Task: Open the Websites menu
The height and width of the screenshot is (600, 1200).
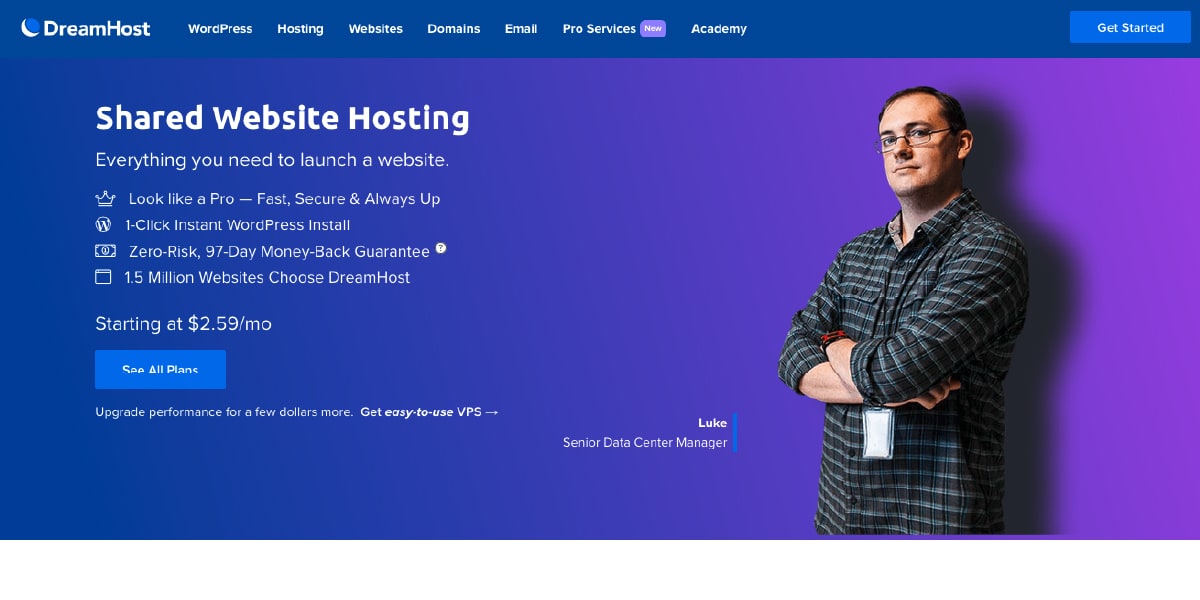Action: tap(375, 29)
